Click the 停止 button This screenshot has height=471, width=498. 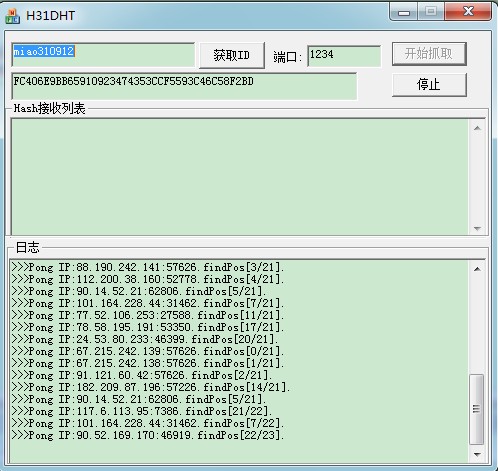[429, 85]
